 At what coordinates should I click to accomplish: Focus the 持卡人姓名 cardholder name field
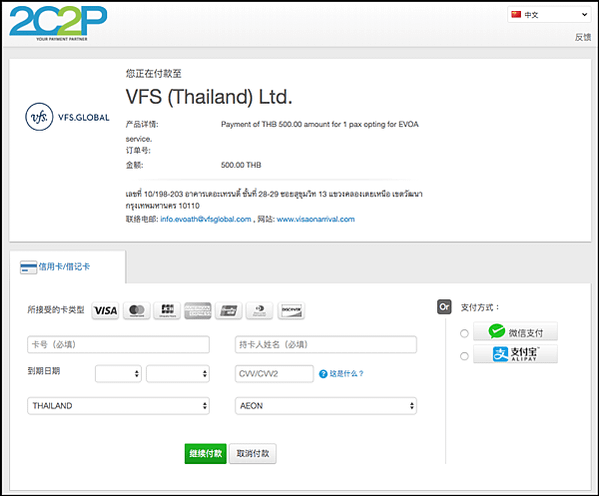326,345
